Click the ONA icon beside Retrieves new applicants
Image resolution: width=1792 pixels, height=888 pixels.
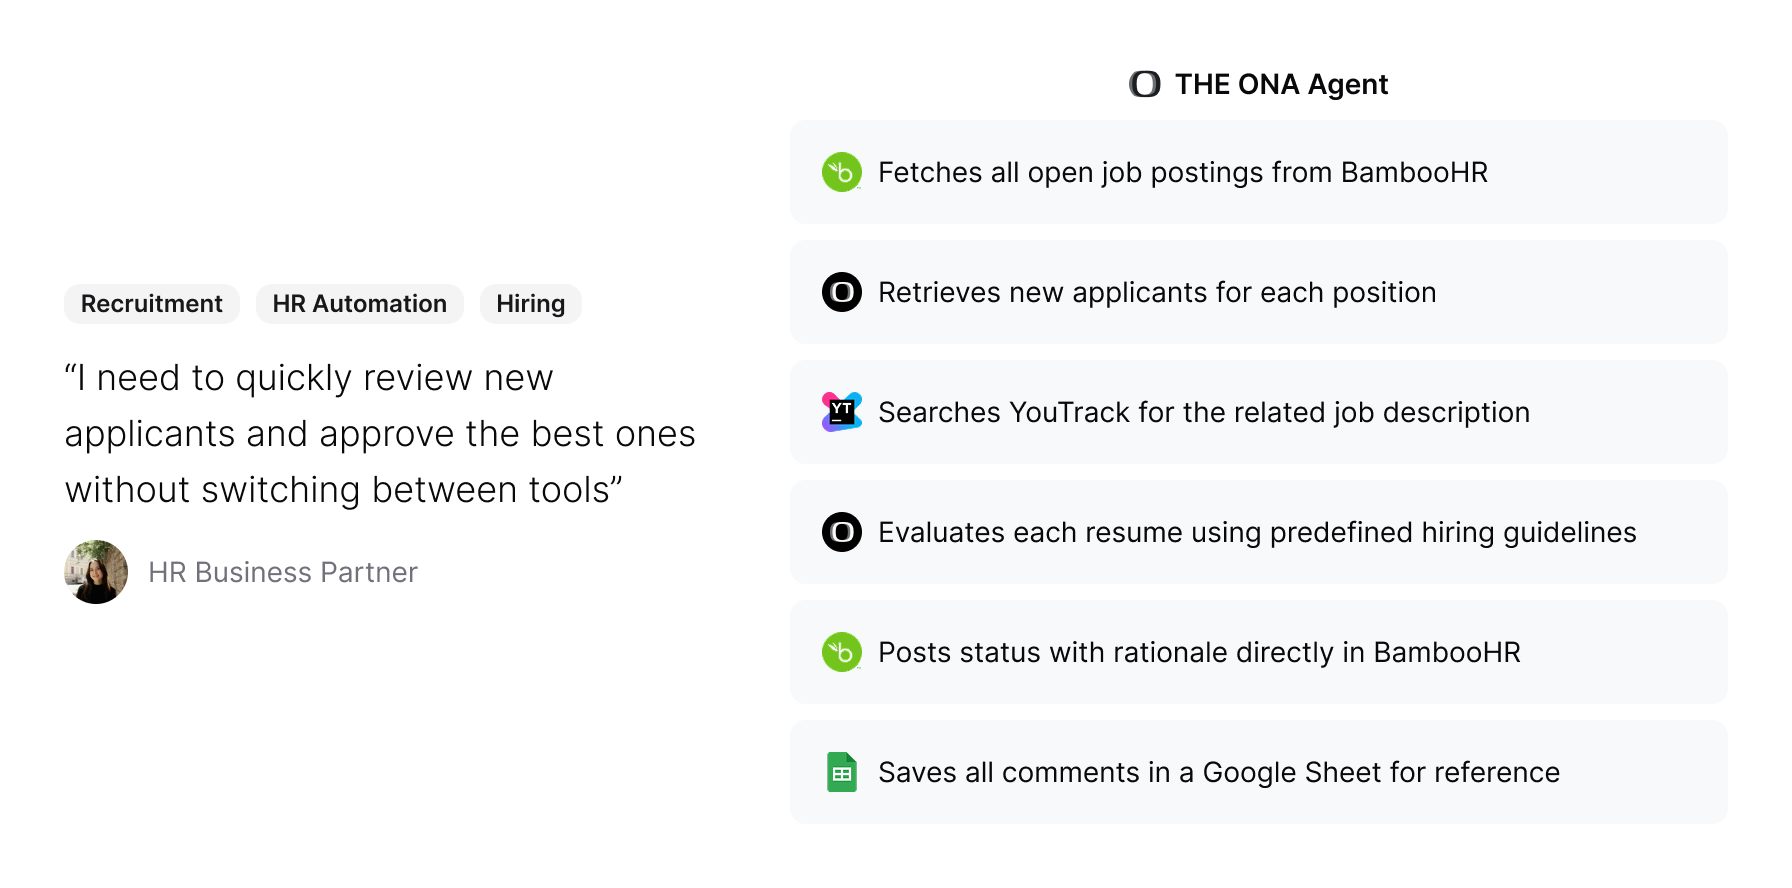[x=842, y=292]
